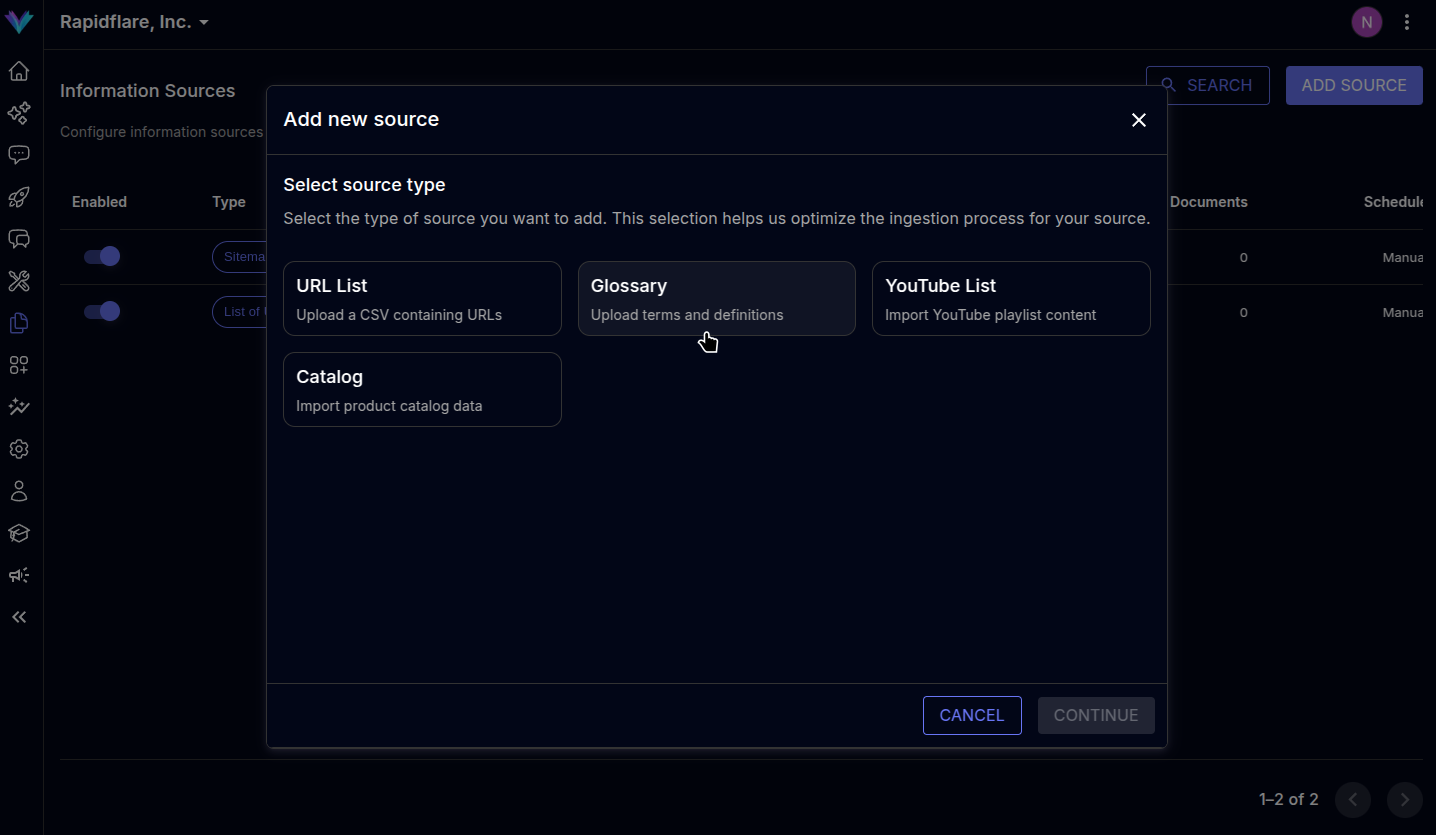Disable the Sitemap source toggle
1436x835 pixels.
click(102, 256)
